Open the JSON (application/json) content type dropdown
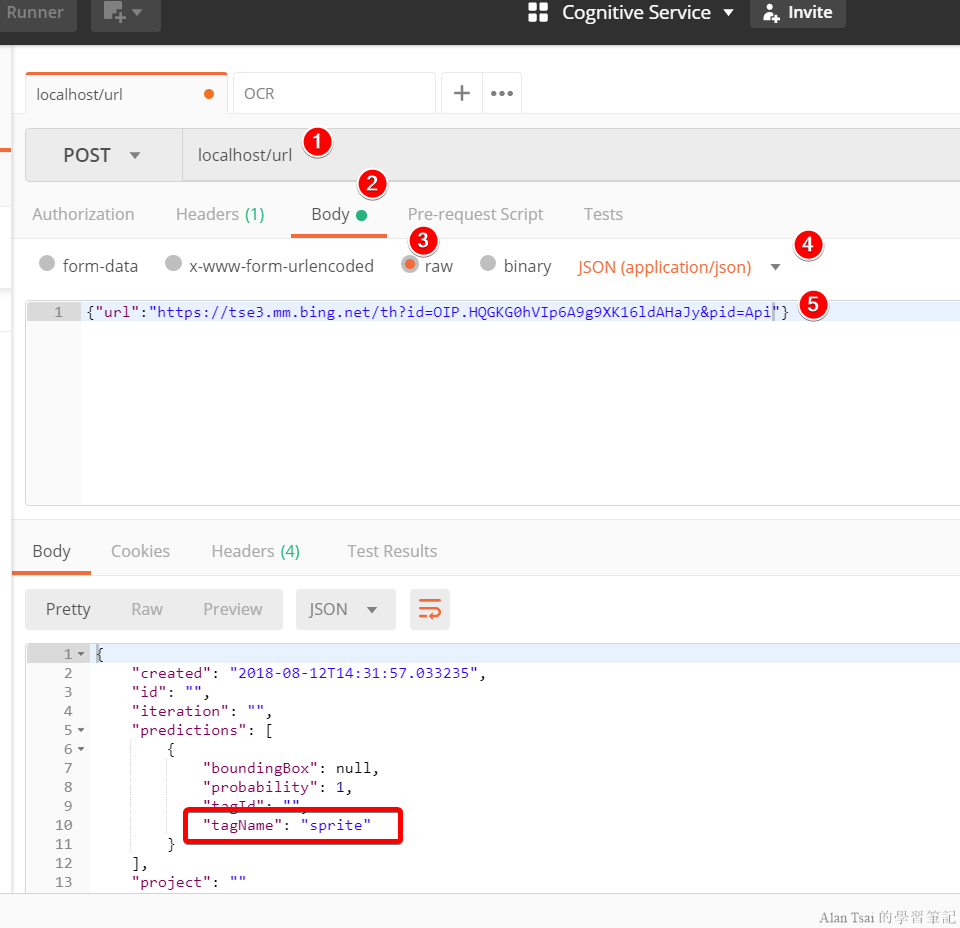960x928 pixels. tap(679, 268)
